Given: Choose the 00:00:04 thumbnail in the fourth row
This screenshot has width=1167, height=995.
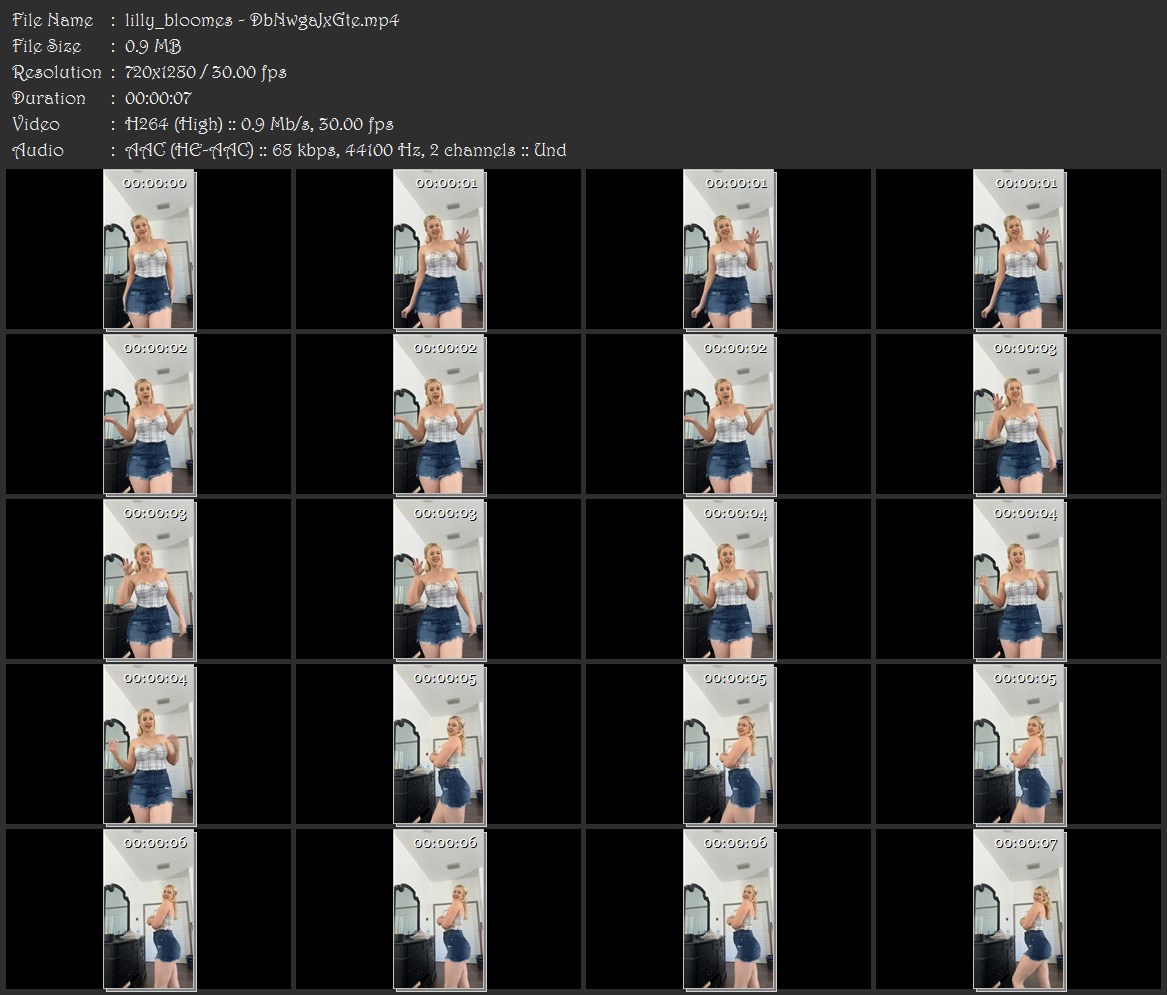Looking at the screenshot, I should (x=149, y=745).
